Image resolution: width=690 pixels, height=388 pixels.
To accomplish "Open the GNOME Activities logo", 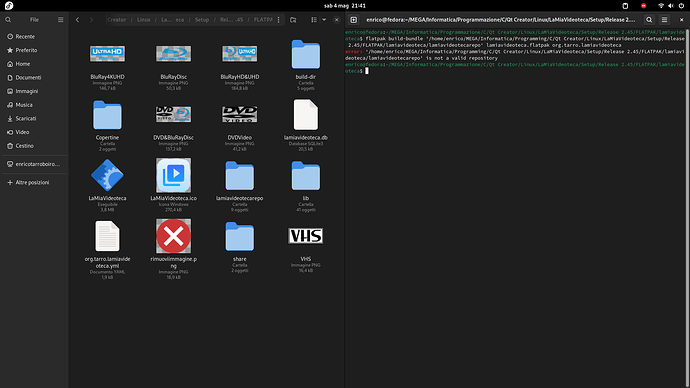I will coord(9,6).
